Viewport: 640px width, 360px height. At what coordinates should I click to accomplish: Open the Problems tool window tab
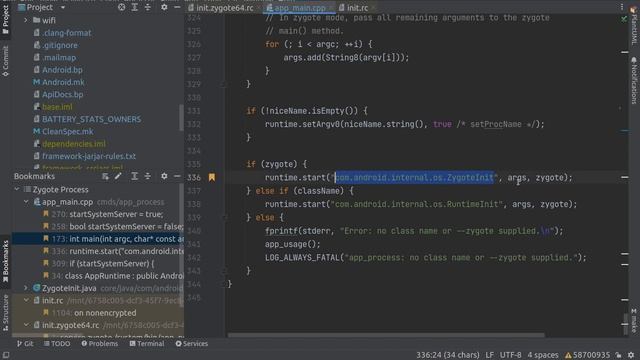coord(100,344)
